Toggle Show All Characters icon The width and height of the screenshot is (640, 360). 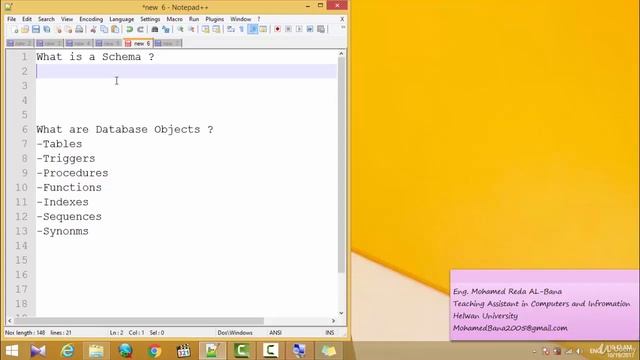coord(241,29)
